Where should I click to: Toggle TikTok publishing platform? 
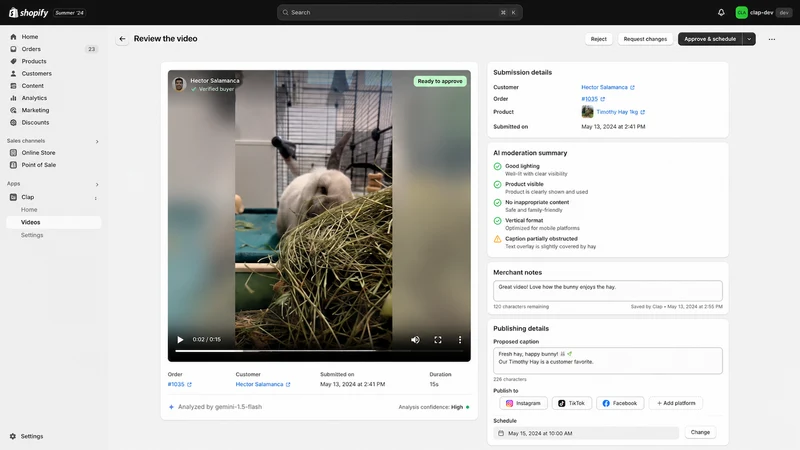(571, 403)
